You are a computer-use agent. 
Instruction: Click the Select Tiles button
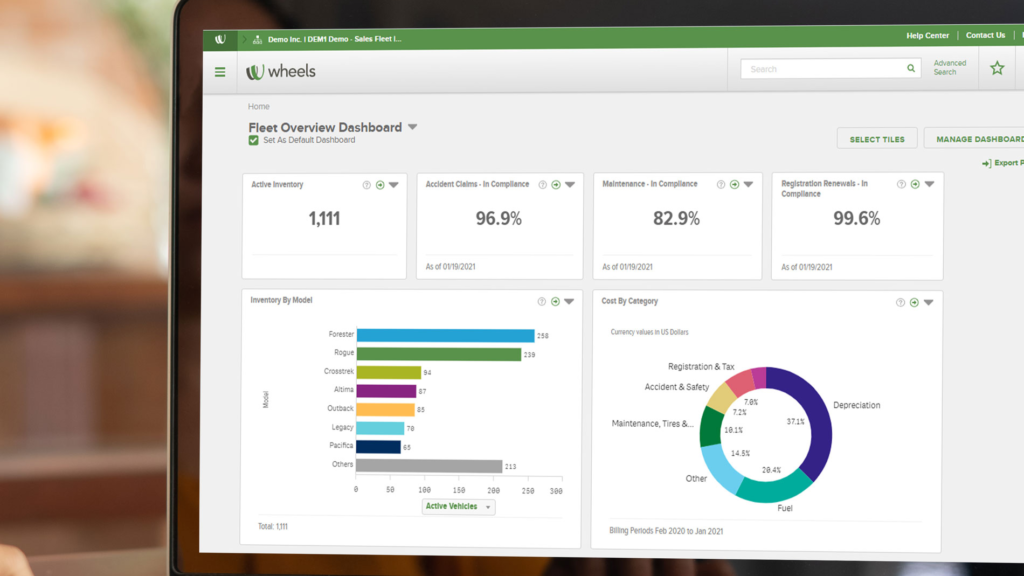877,138
